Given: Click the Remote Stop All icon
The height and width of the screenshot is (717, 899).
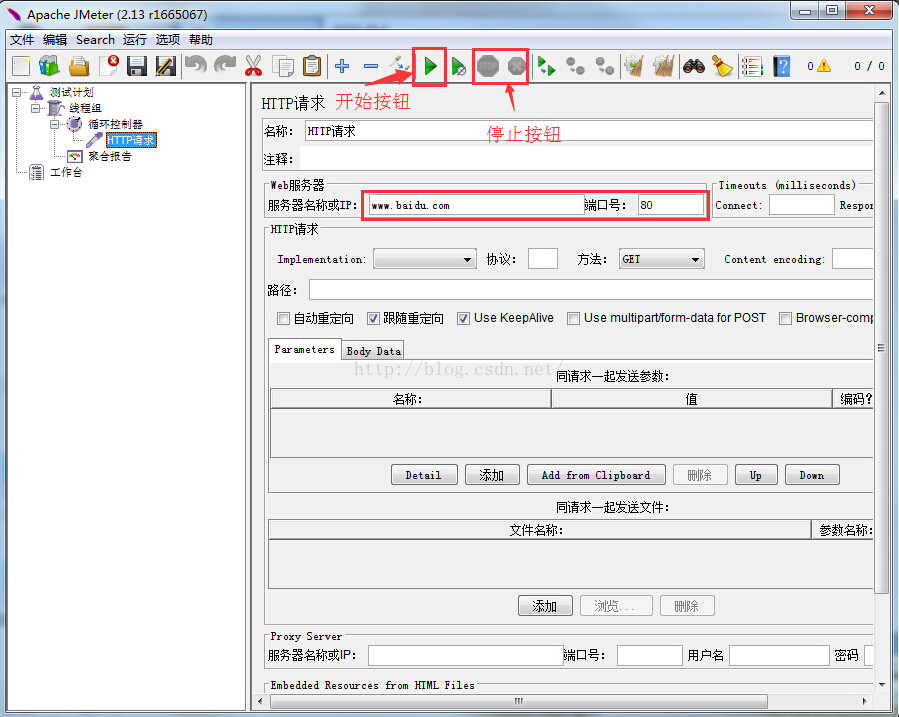Looking at the screenshot, I should 575,66.
